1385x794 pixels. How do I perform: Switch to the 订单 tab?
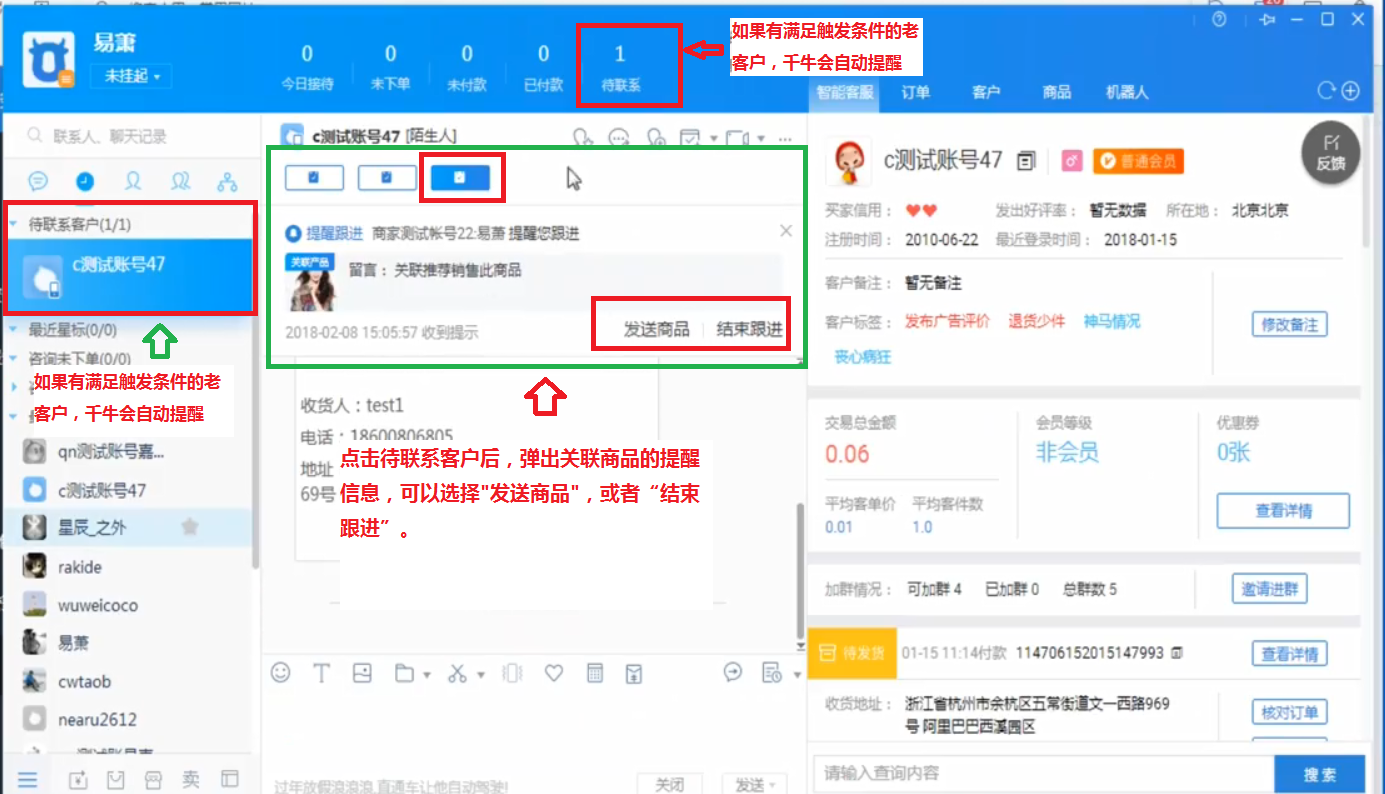[x=915, y=92]
